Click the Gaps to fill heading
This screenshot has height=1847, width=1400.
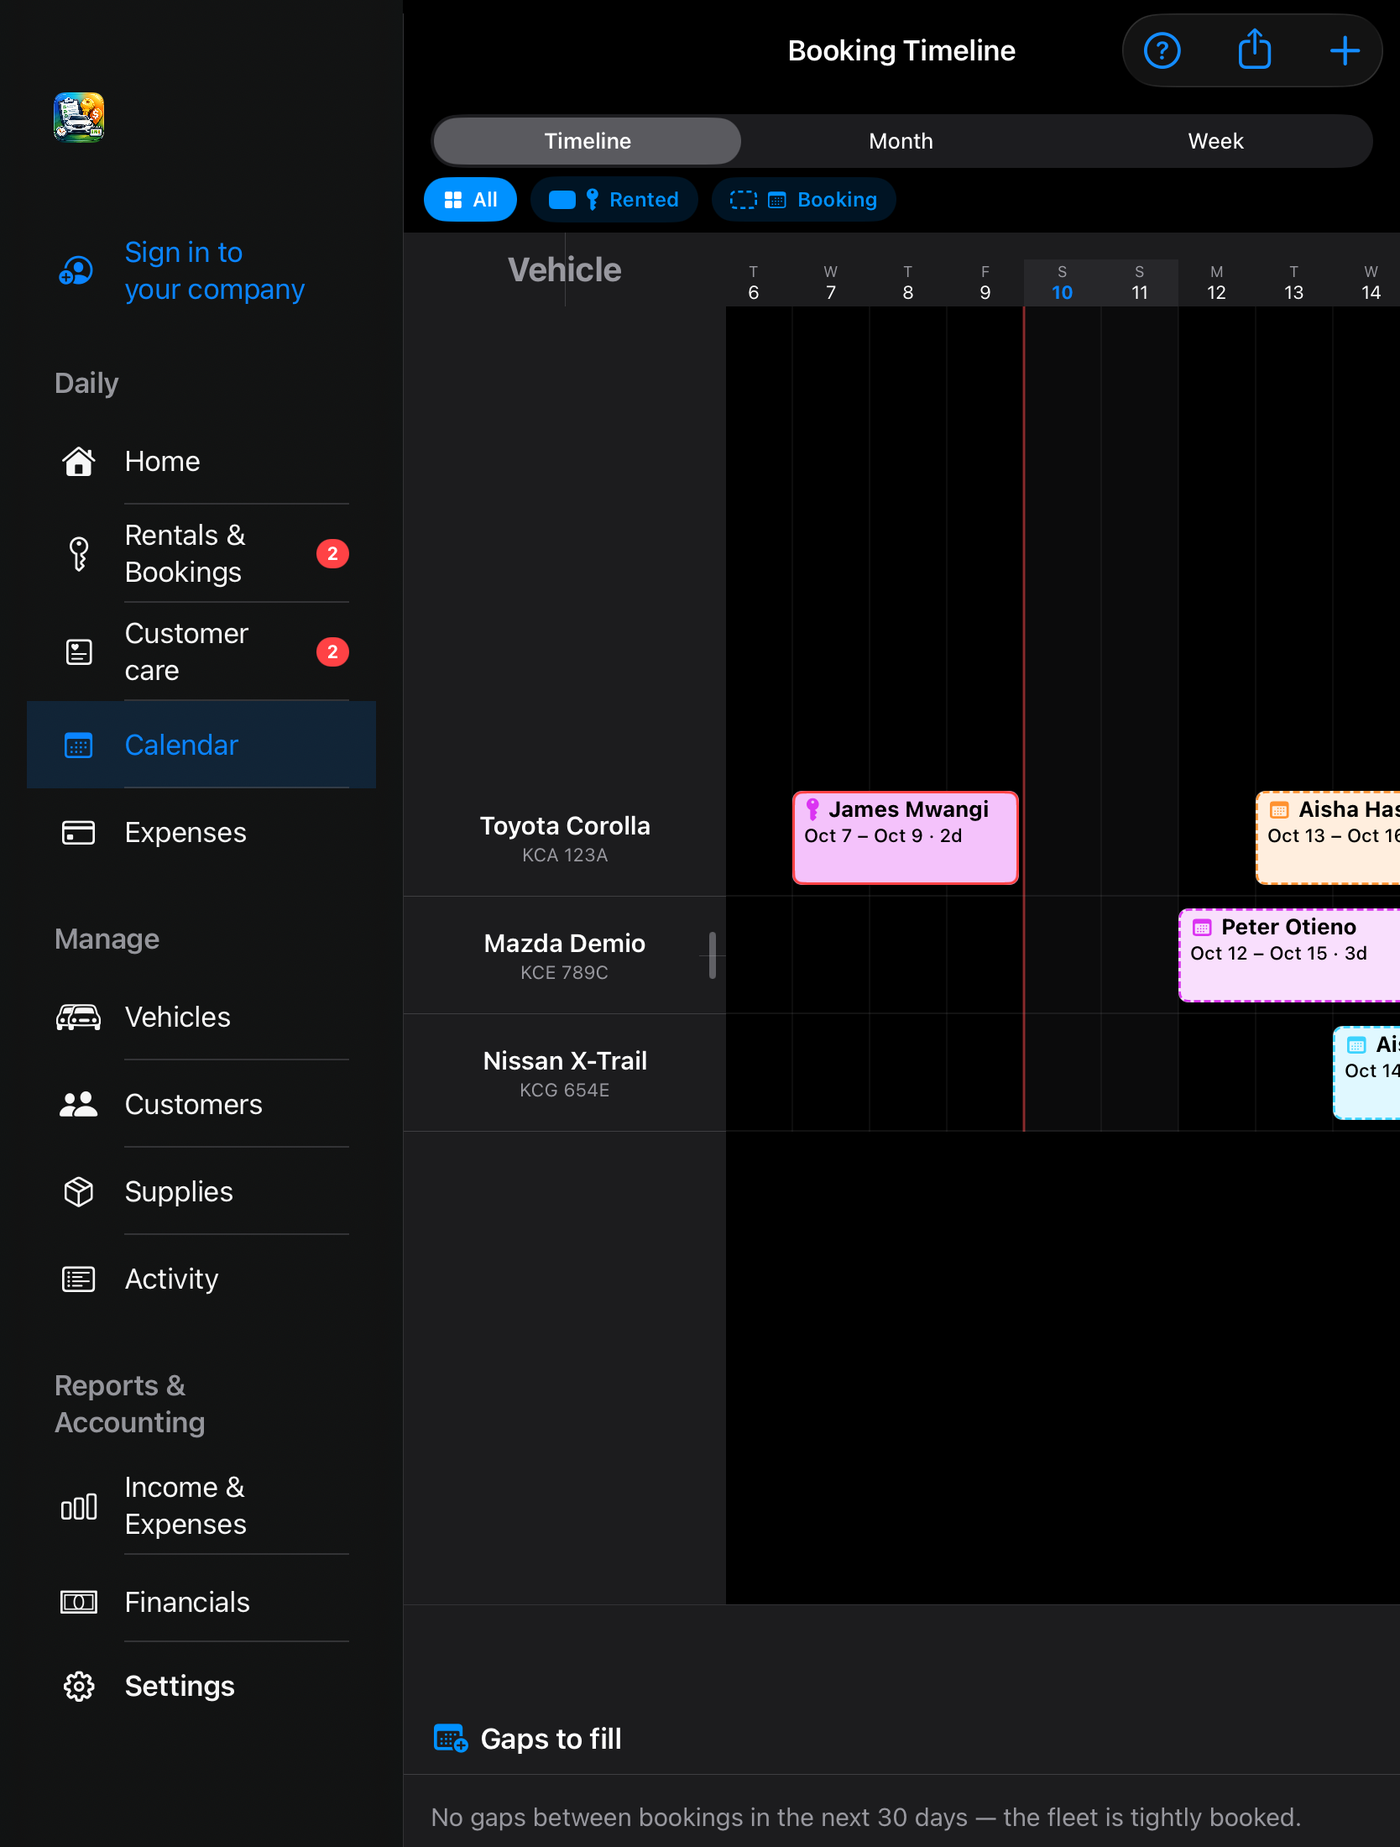(551, 1739)
